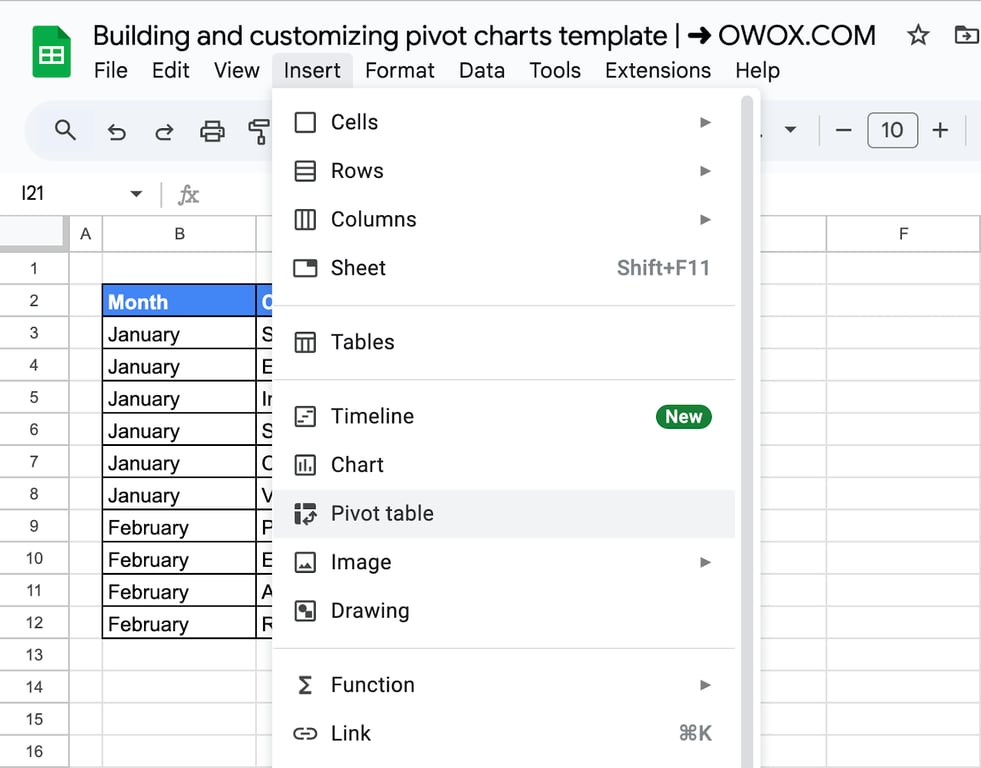The height and width of the screenshot is (768, 981).
Task: Open the Edit menu
Action: (x=170, y=71)
